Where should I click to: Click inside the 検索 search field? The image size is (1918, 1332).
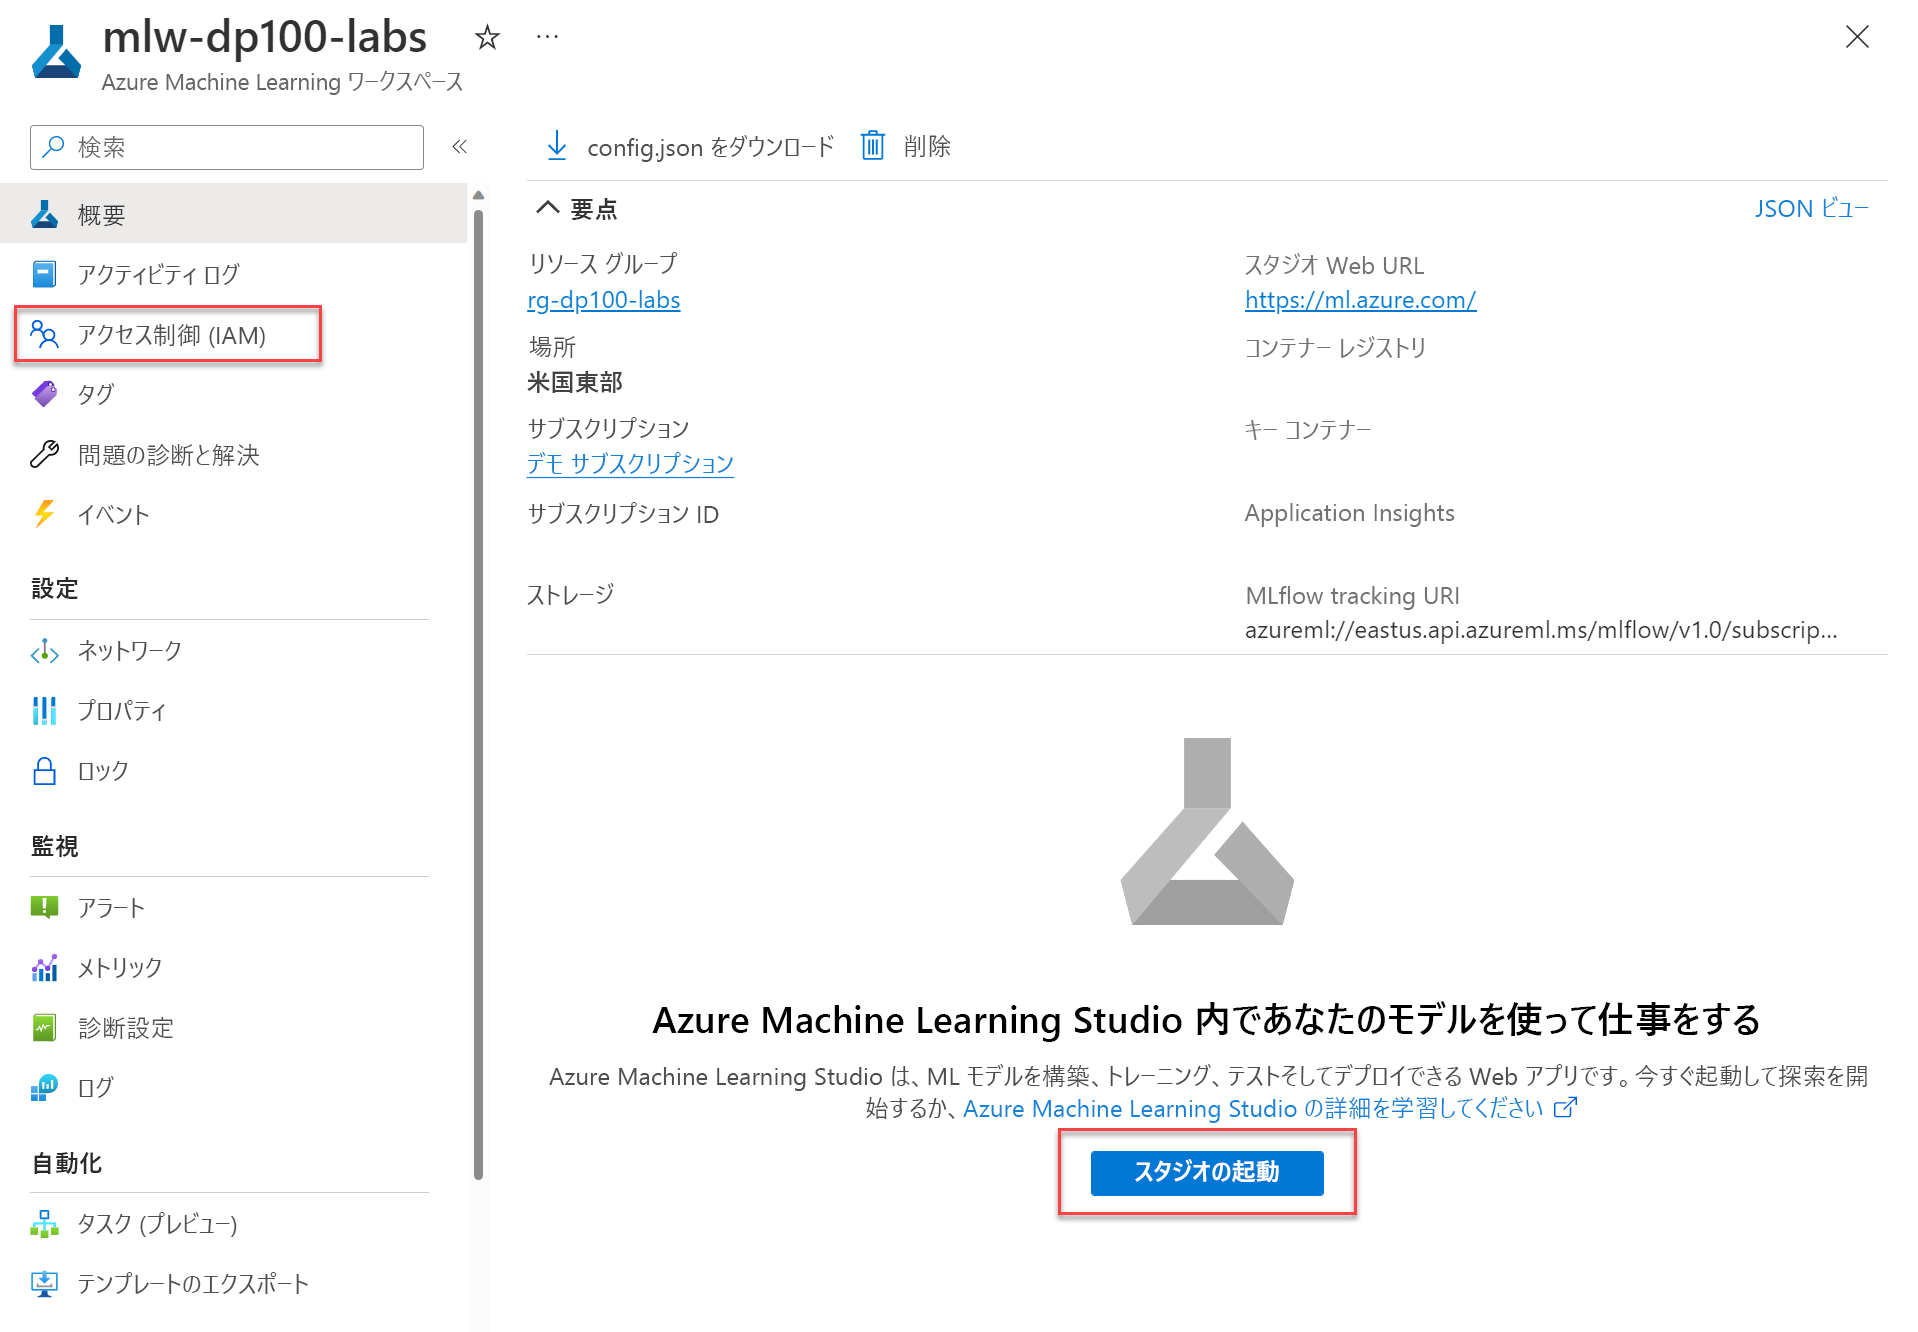[x=226, y=147]
